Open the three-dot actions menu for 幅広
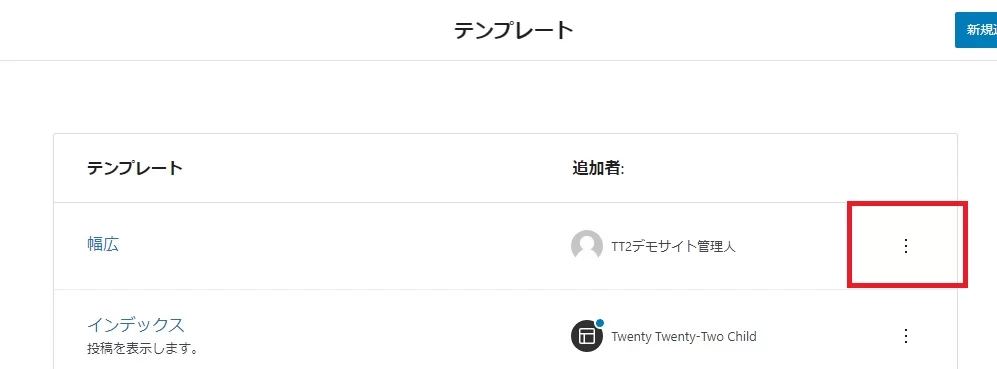The width and height of the screenshot is (997, 369). (x=906, y=246)
